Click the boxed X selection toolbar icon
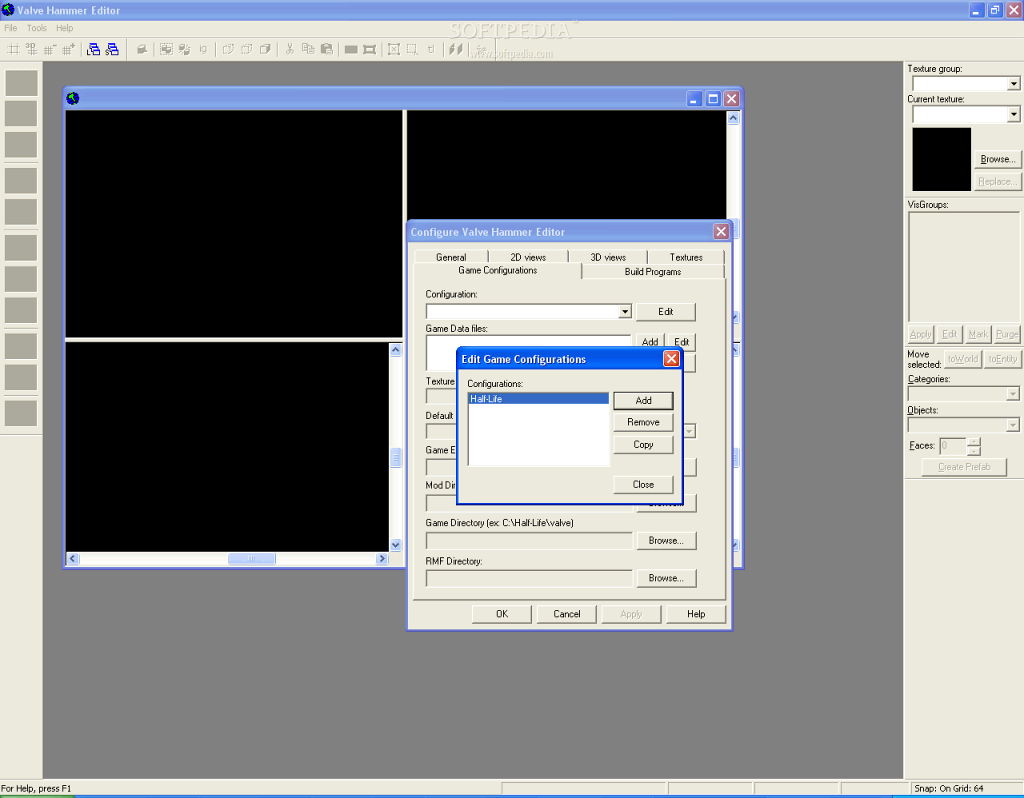Image resolution: width=1024 pixels, height=798 pixels. 394,49
